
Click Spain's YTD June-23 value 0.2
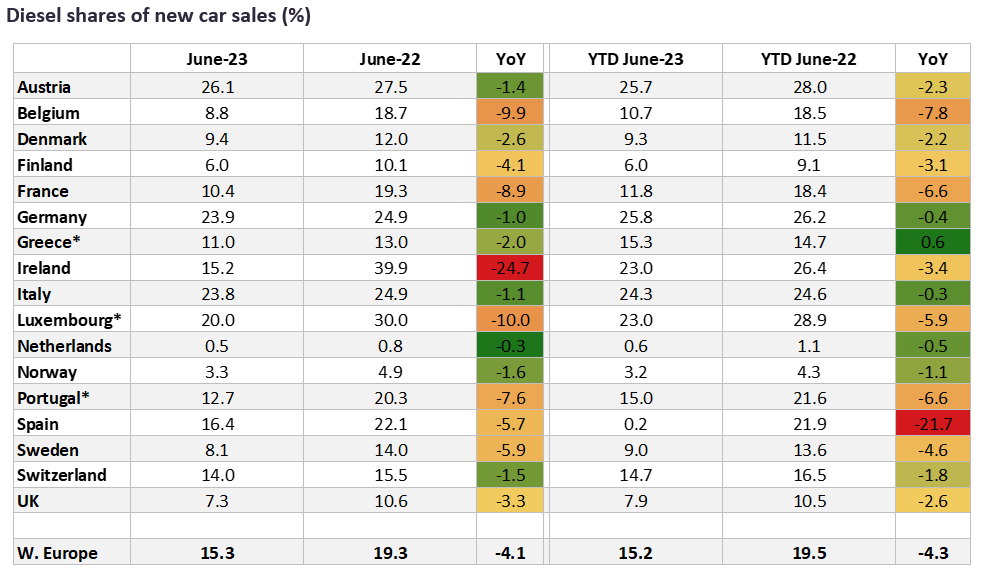pos(636,423)
